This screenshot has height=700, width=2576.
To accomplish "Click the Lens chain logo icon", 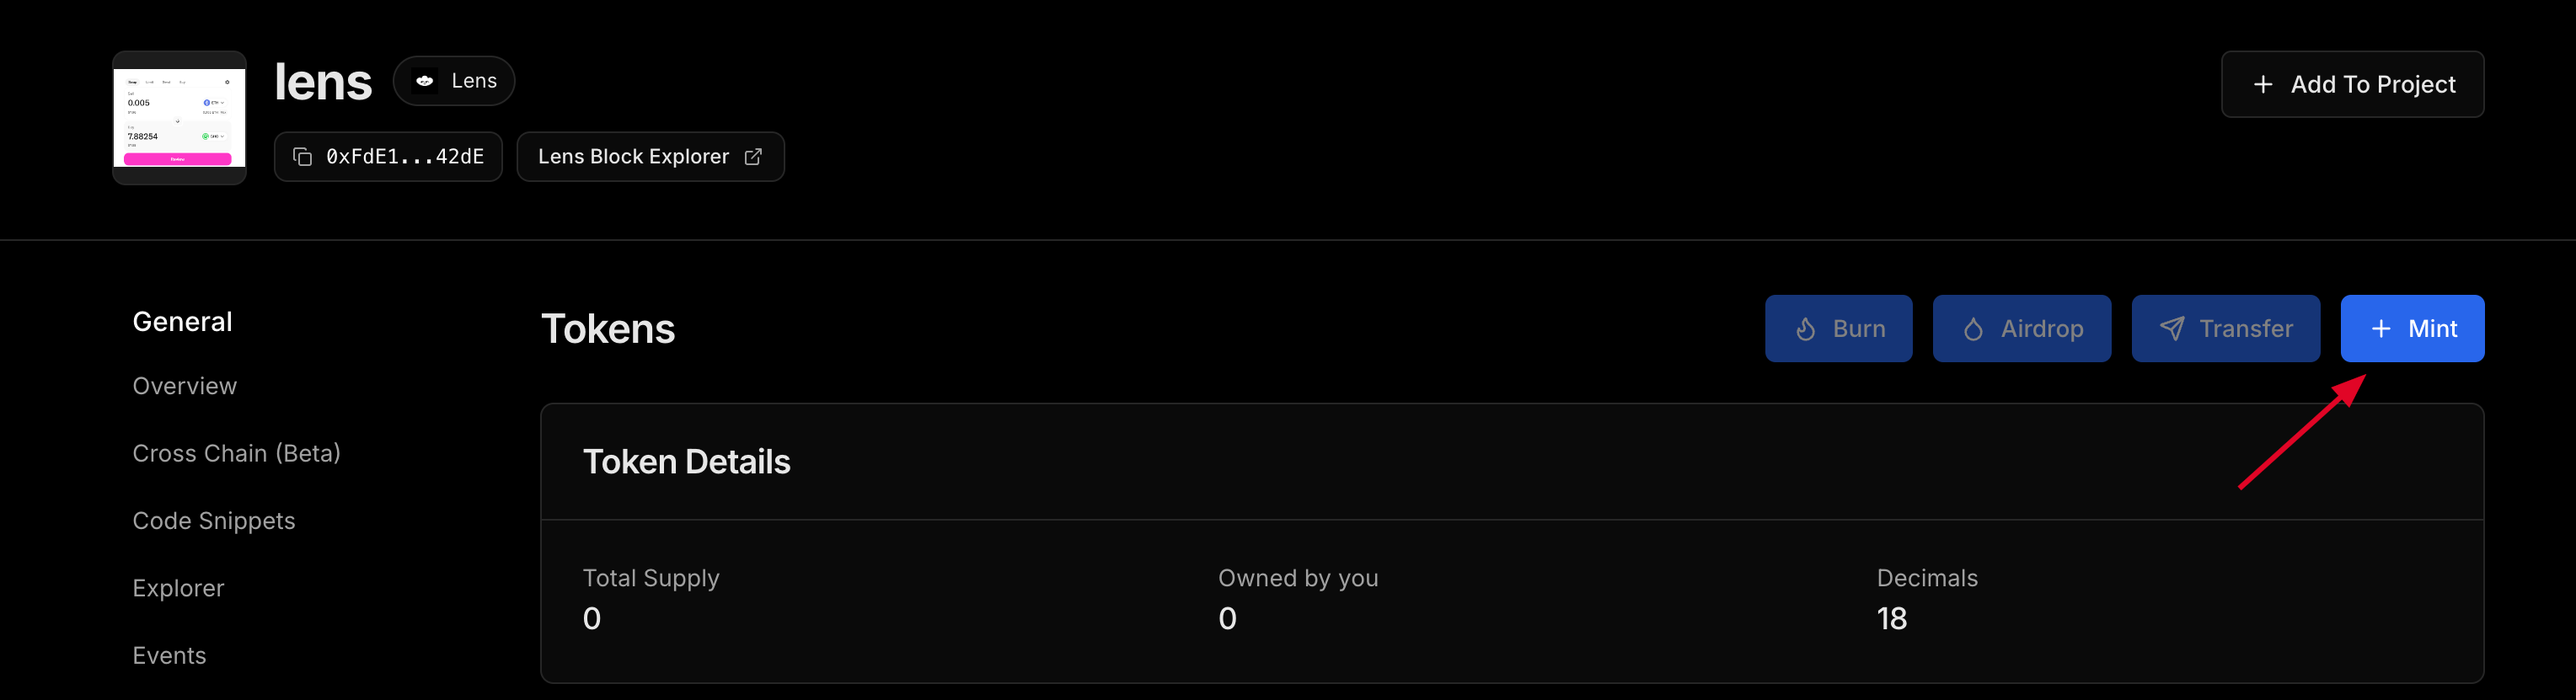I will (x=425, y=81).
